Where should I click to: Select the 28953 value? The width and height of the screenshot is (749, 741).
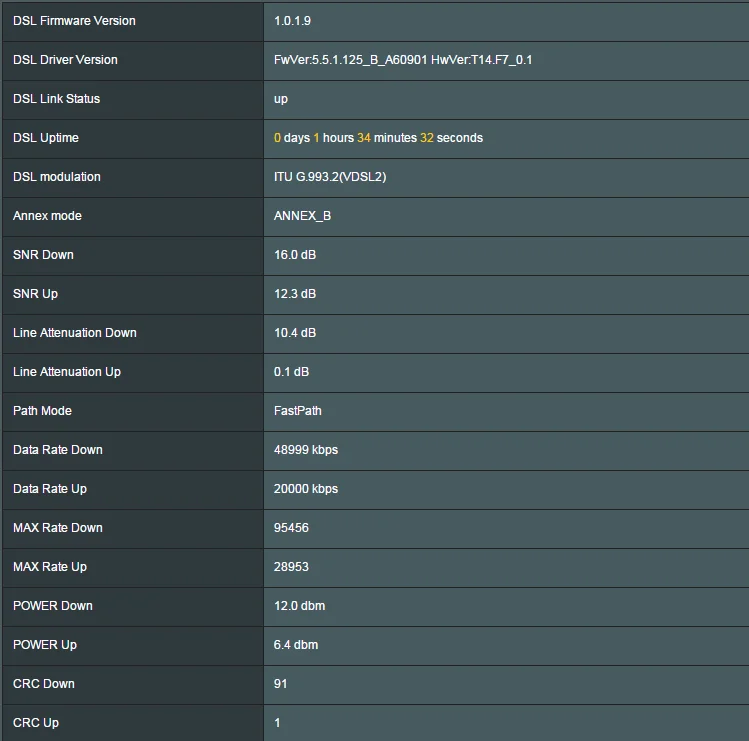pos(291,567)
